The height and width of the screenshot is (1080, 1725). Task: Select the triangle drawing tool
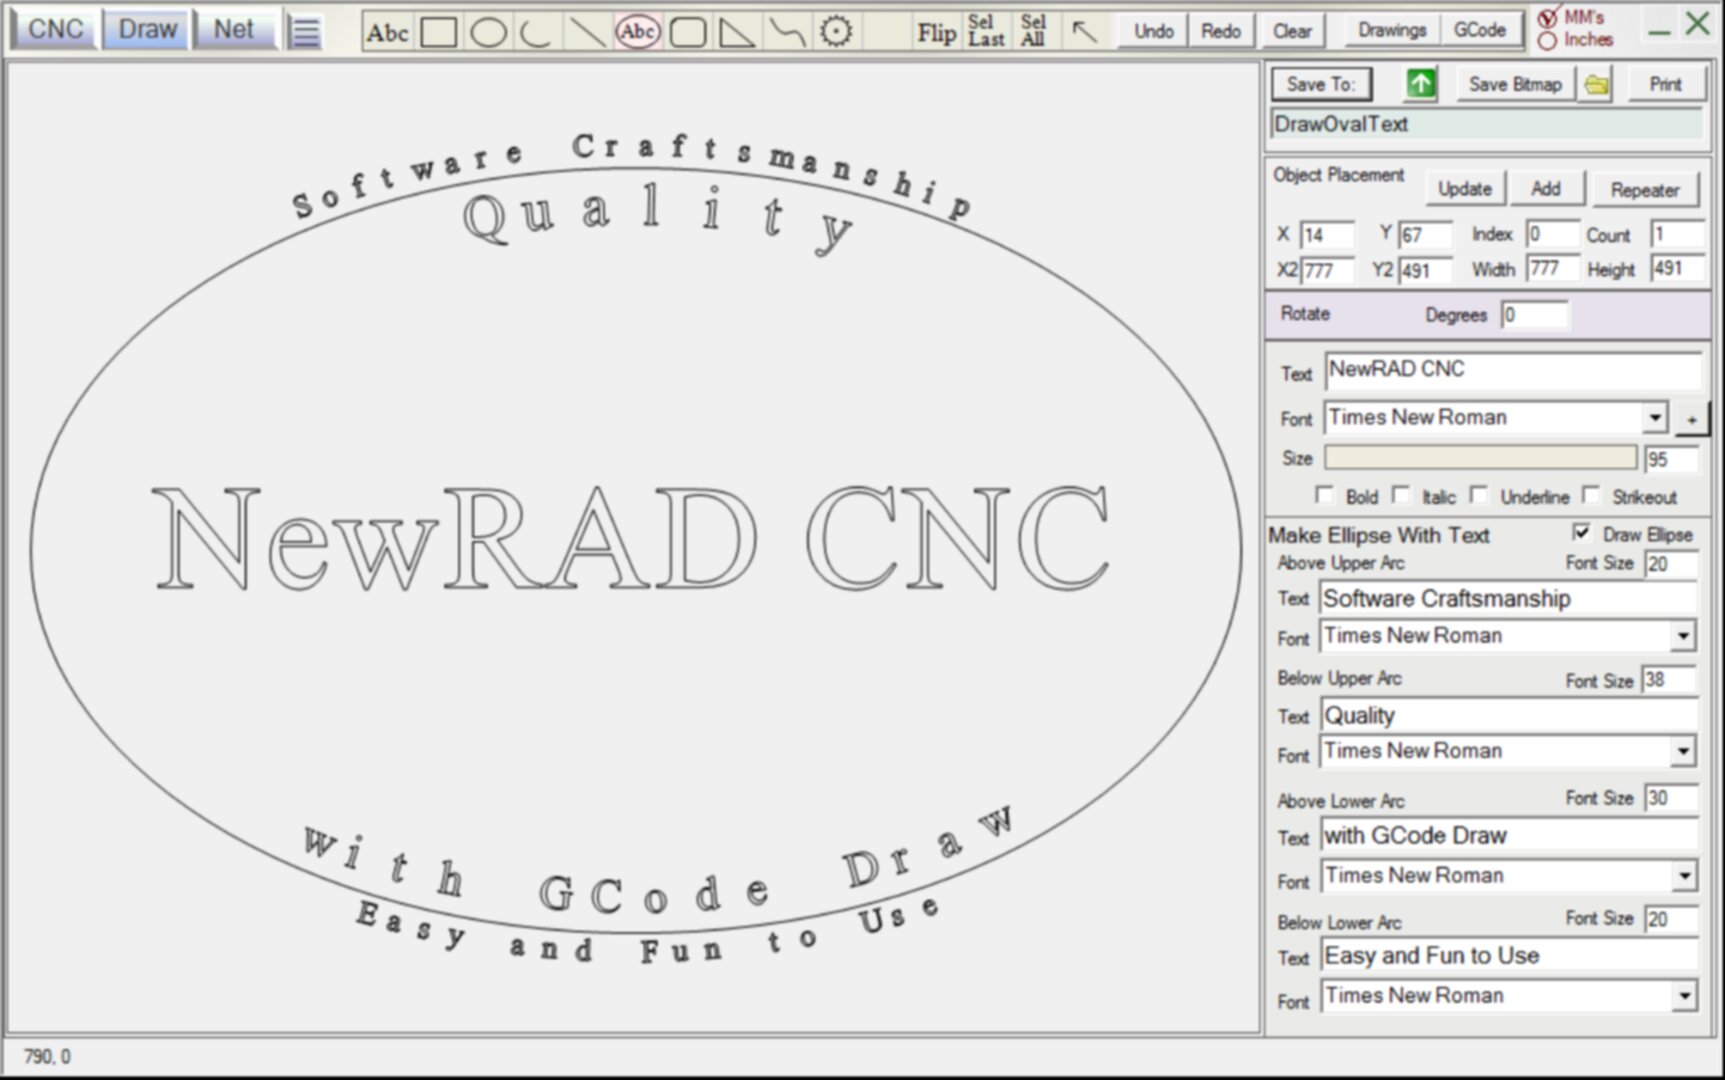737,33
